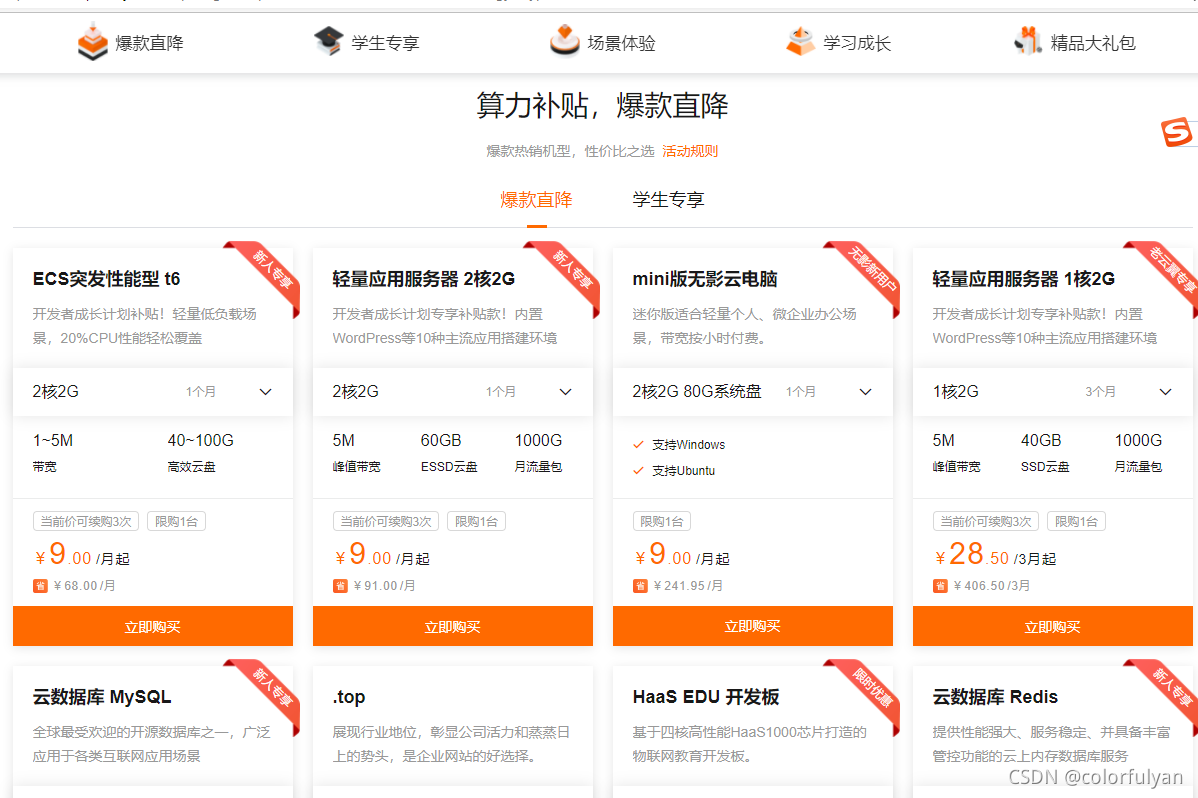Open the ECS突发性能型 t6 title

click(106, 279)
